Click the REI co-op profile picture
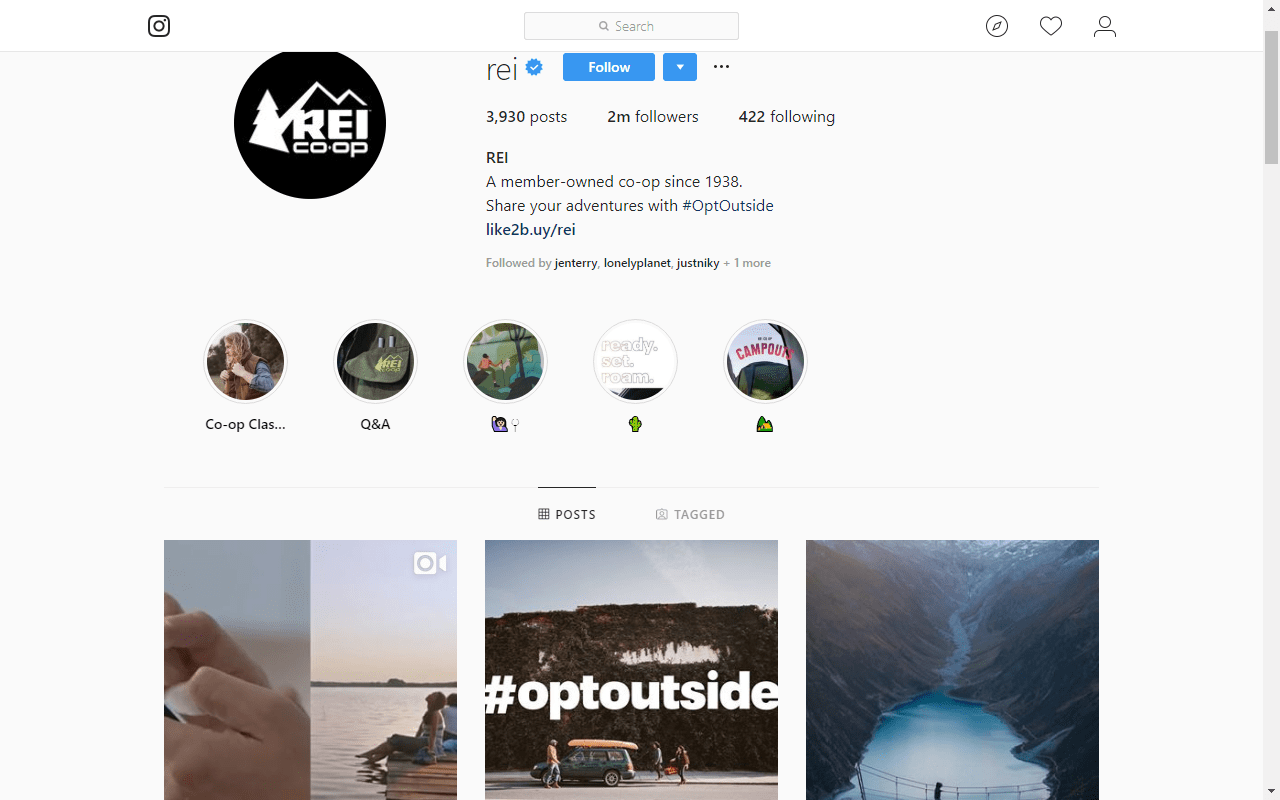 pyautogui.click(x=310, y=123)
